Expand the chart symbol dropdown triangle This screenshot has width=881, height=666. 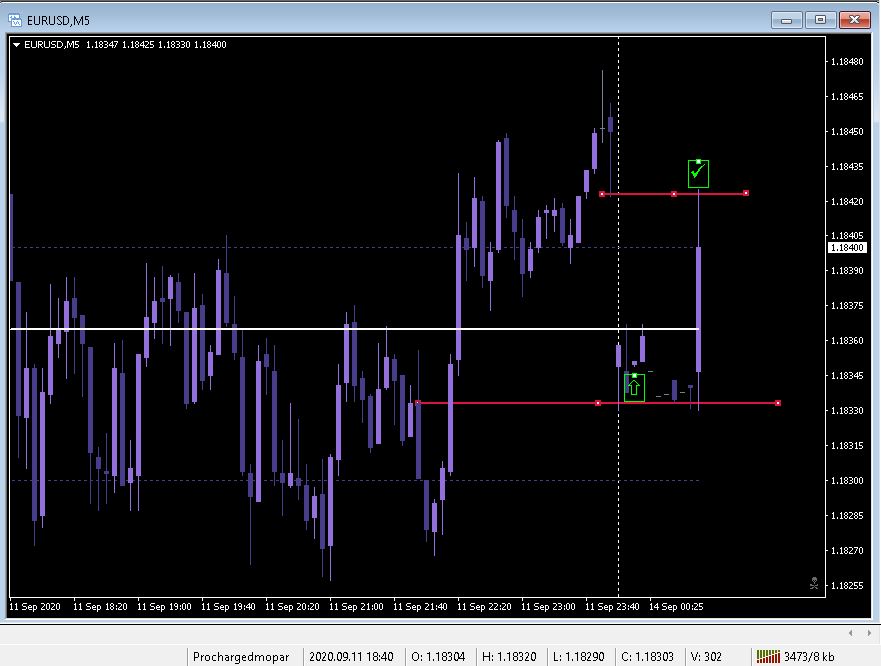(x=16, y=45)
